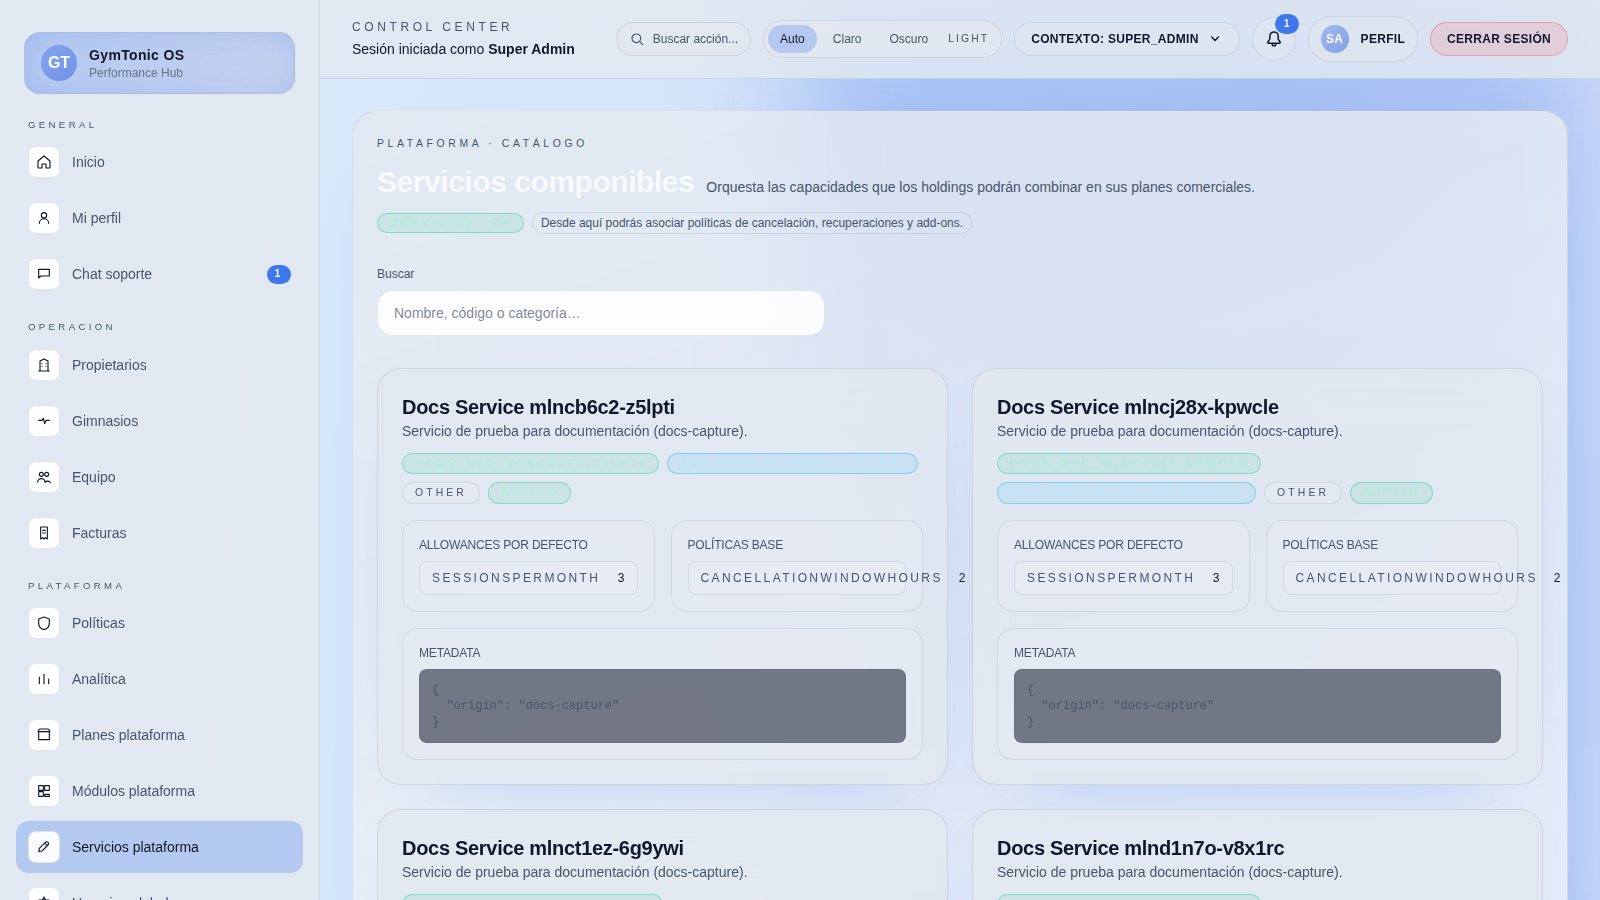This screenshot has height=900, width=1600.
Task: Open the SA Perfil menu
Action: [1362, 39]
